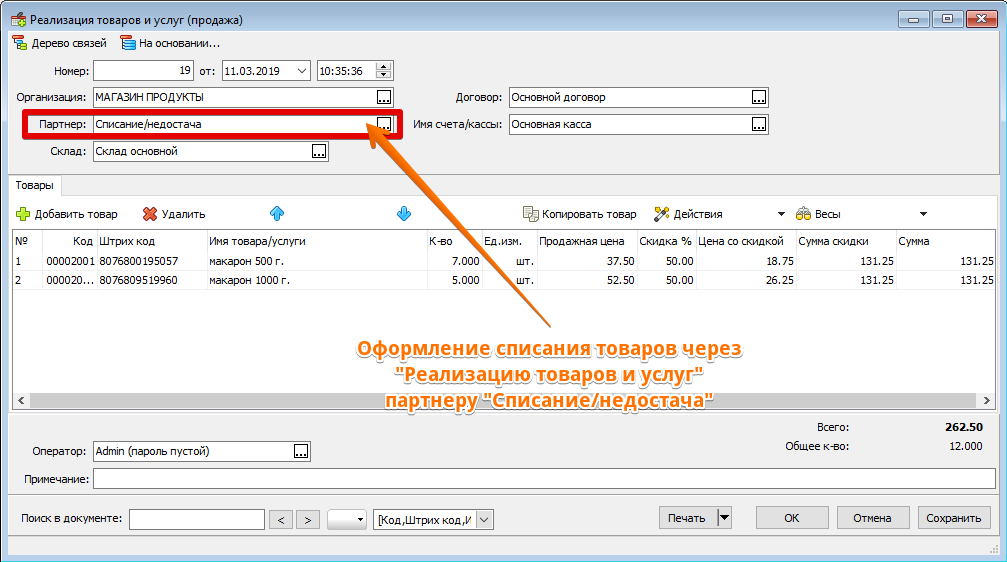Click the Копировать товар icon
The width and height of the screenshot is (1007, 562).
531,214
